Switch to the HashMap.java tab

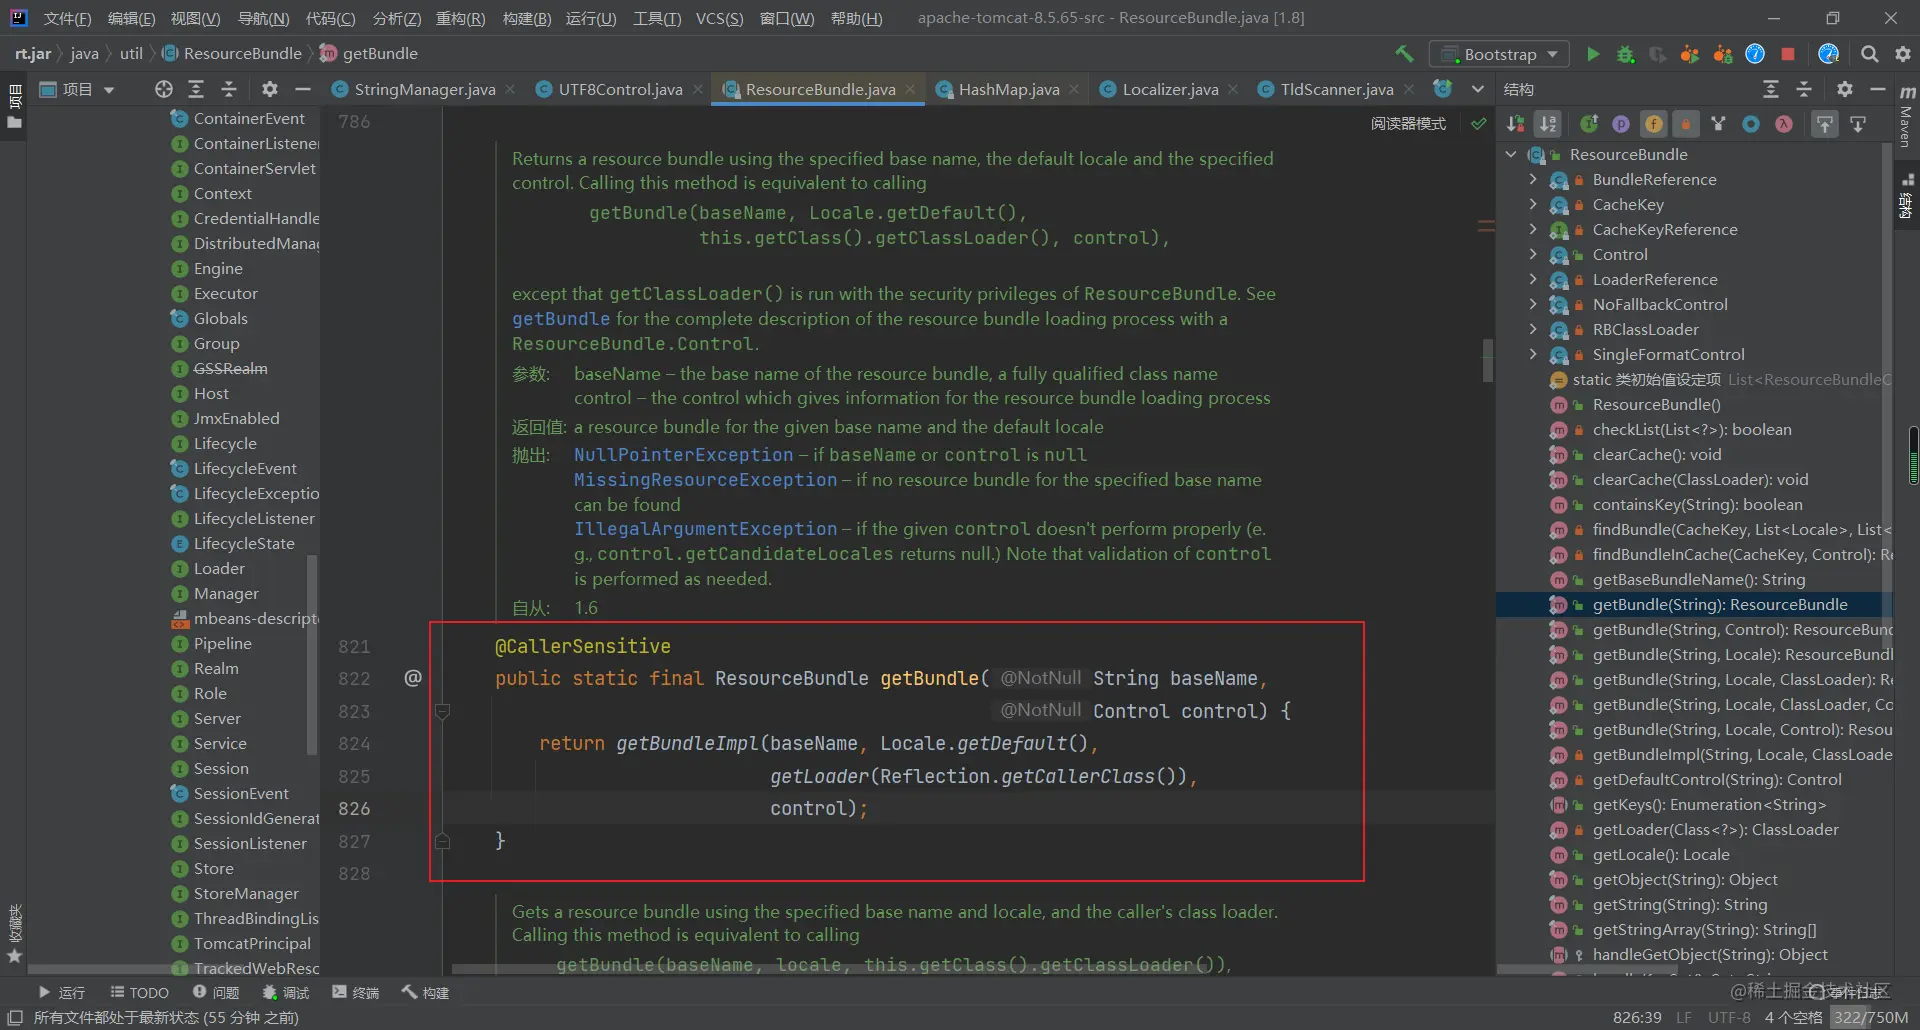coord(1008,89)
